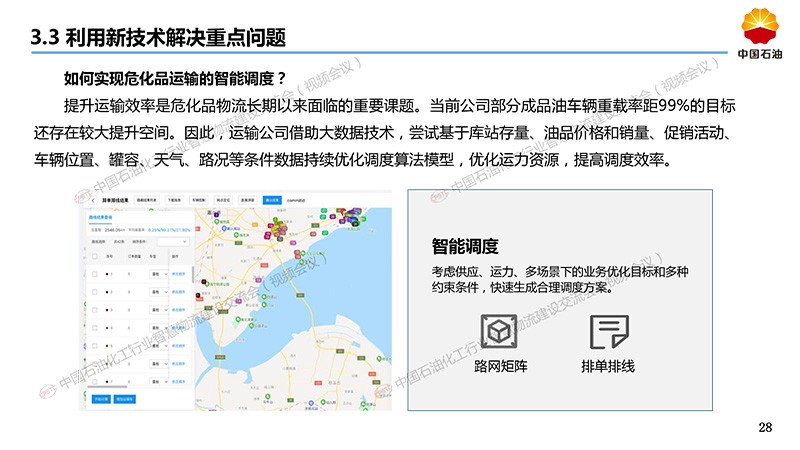
Task: Tick the checkbox for route row 3
Action: point(94,310)
